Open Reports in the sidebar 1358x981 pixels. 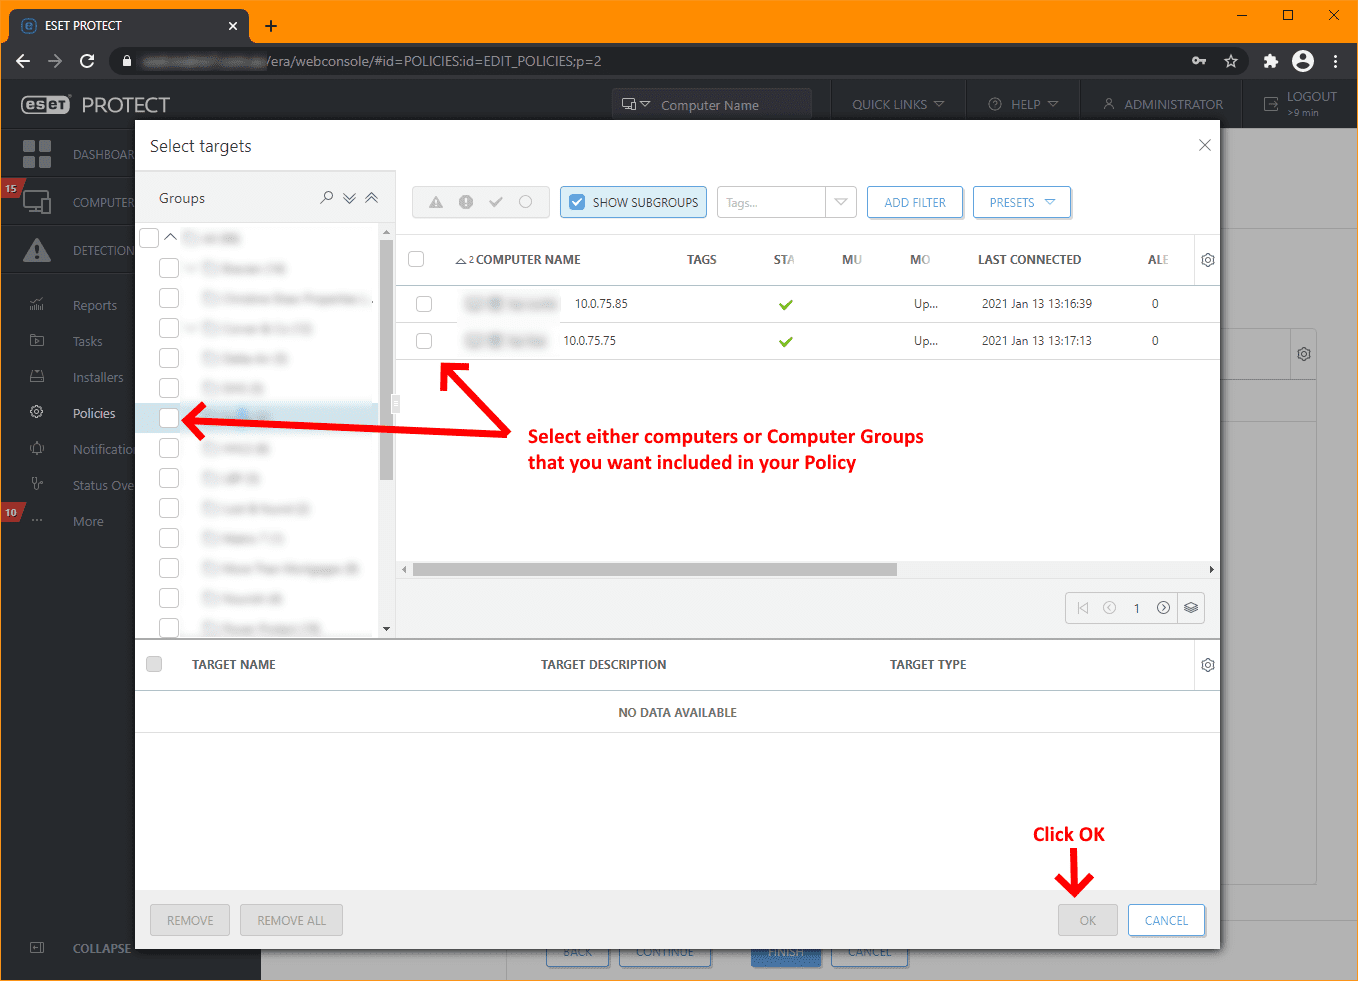pos(95,306)
